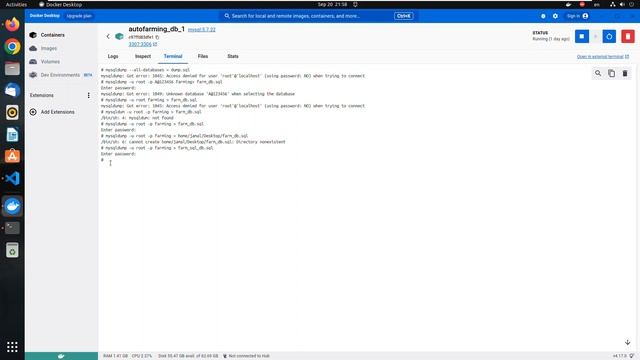The image size is (640, 360).
Task: Delete the container using the red button
Action: coord(628,36)
